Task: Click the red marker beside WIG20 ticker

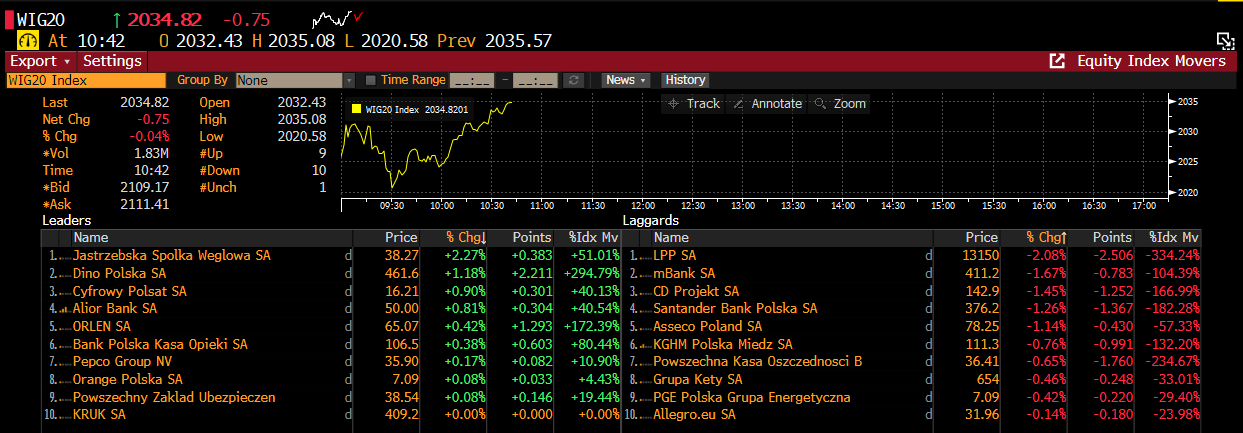Action: click(x=10, y=19)
